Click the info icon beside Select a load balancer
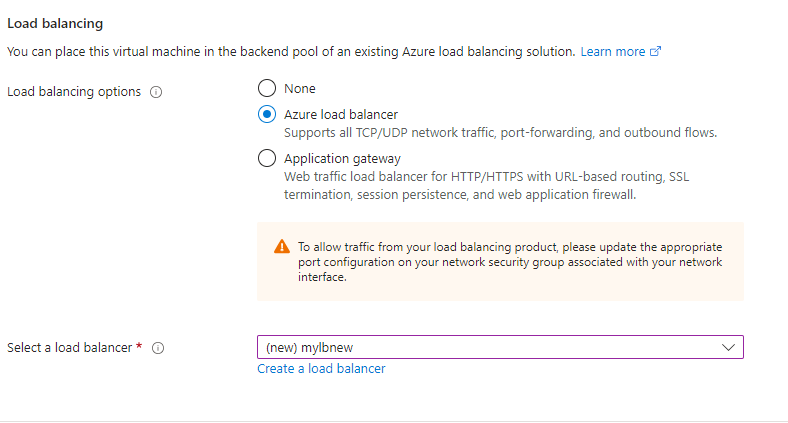Image resolution: width=788 pixels, height=423 pixels. [158, 348]
